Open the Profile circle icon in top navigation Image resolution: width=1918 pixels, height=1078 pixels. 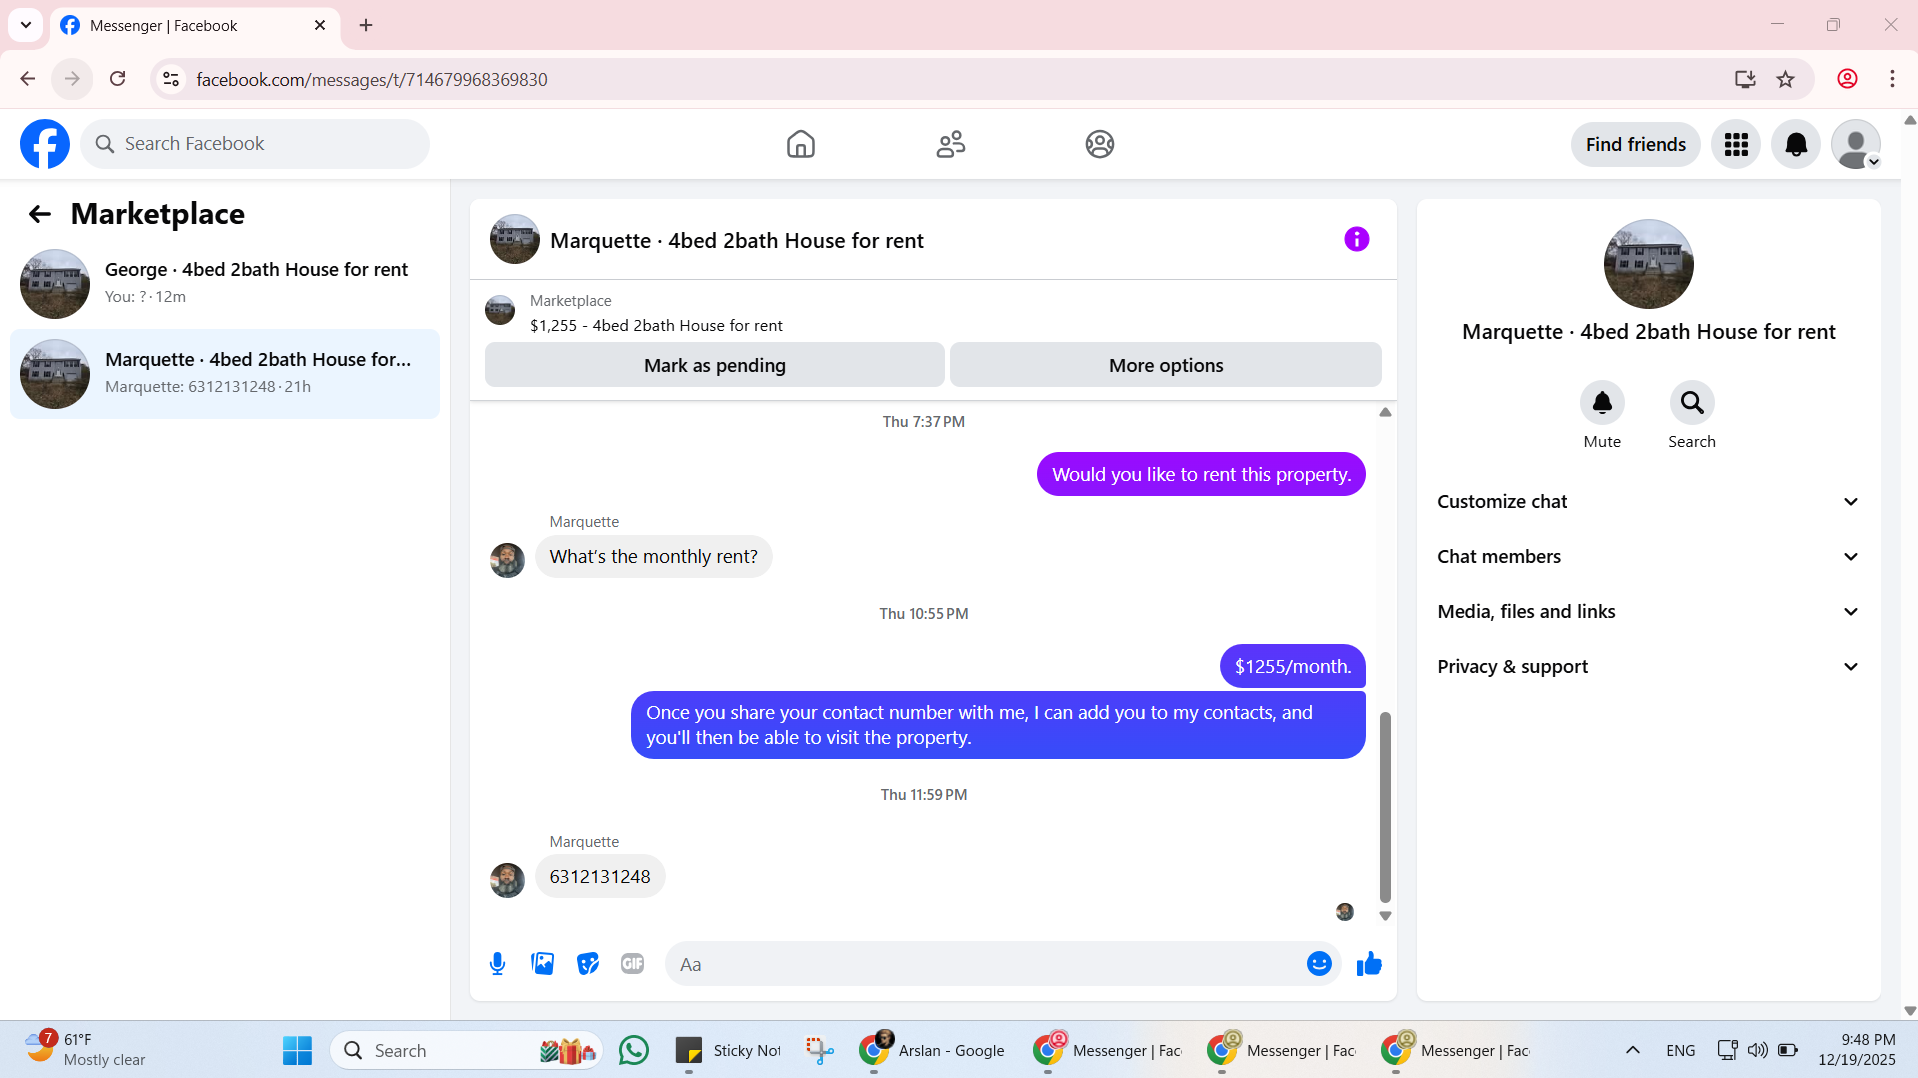1099,144
